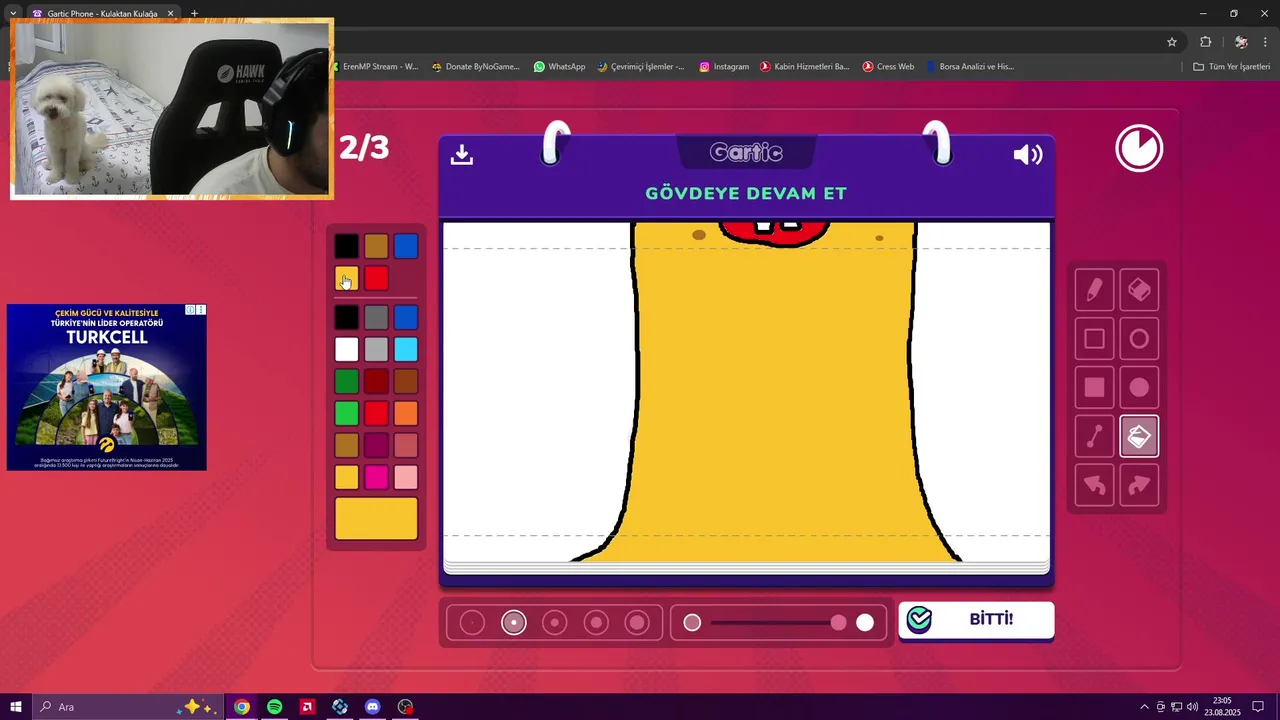Click the opacity slider handle
Image resolution: width=1280 pixels, height=720 pixels.
coord(838,623)
